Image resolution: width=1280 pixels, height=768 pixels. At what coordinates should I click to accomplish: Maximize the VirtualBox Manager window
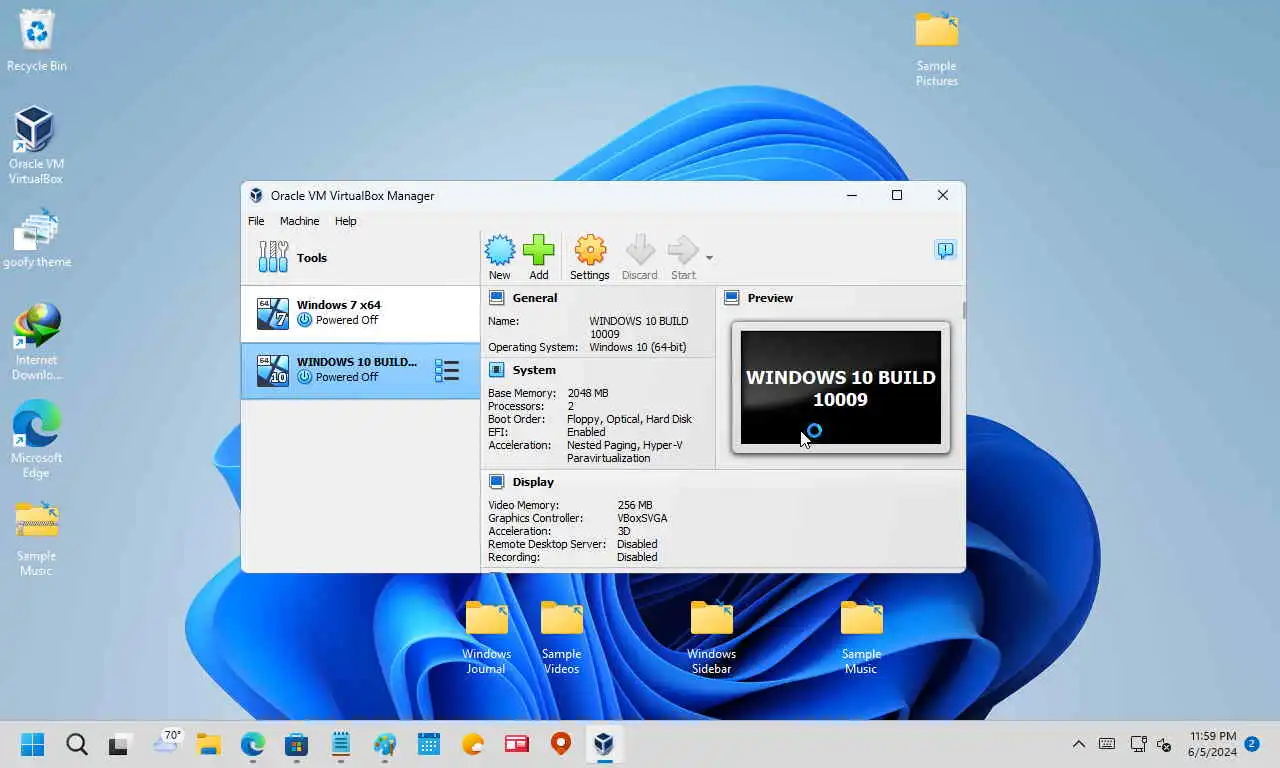[897, 195]
